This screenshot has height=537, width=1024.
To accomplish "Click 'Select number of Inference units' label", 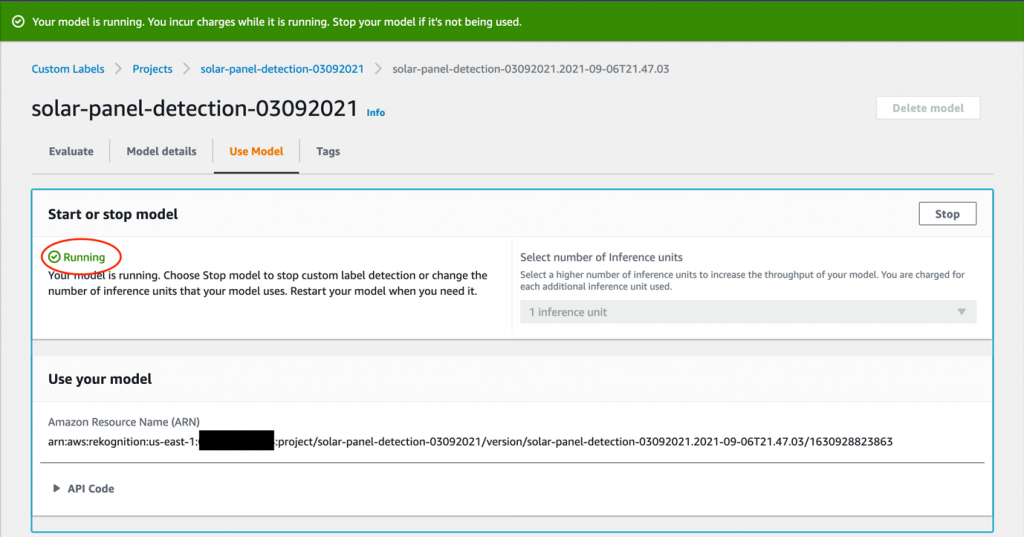I will point(601,257).
